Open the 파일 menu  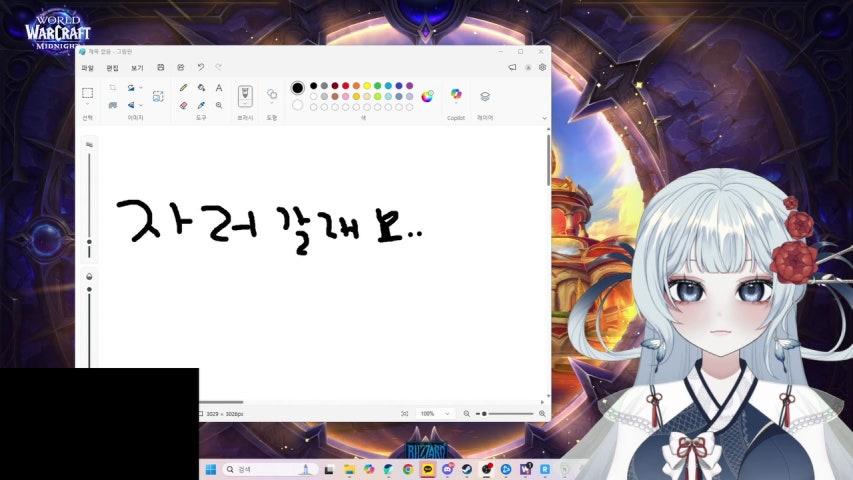[x=88, y=68]
